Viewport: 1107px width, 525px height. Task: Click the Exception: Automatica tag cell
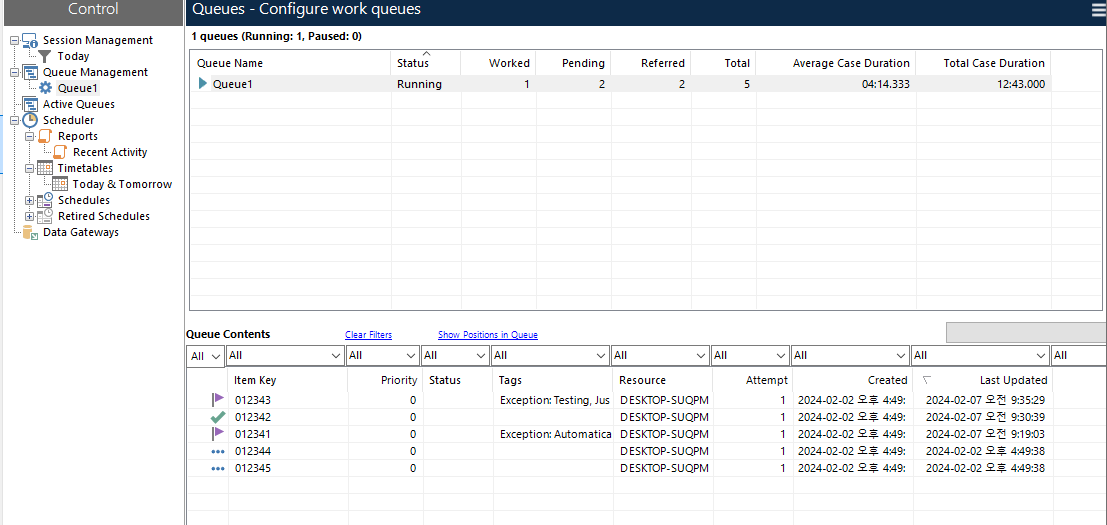click(x=554, y=434)
